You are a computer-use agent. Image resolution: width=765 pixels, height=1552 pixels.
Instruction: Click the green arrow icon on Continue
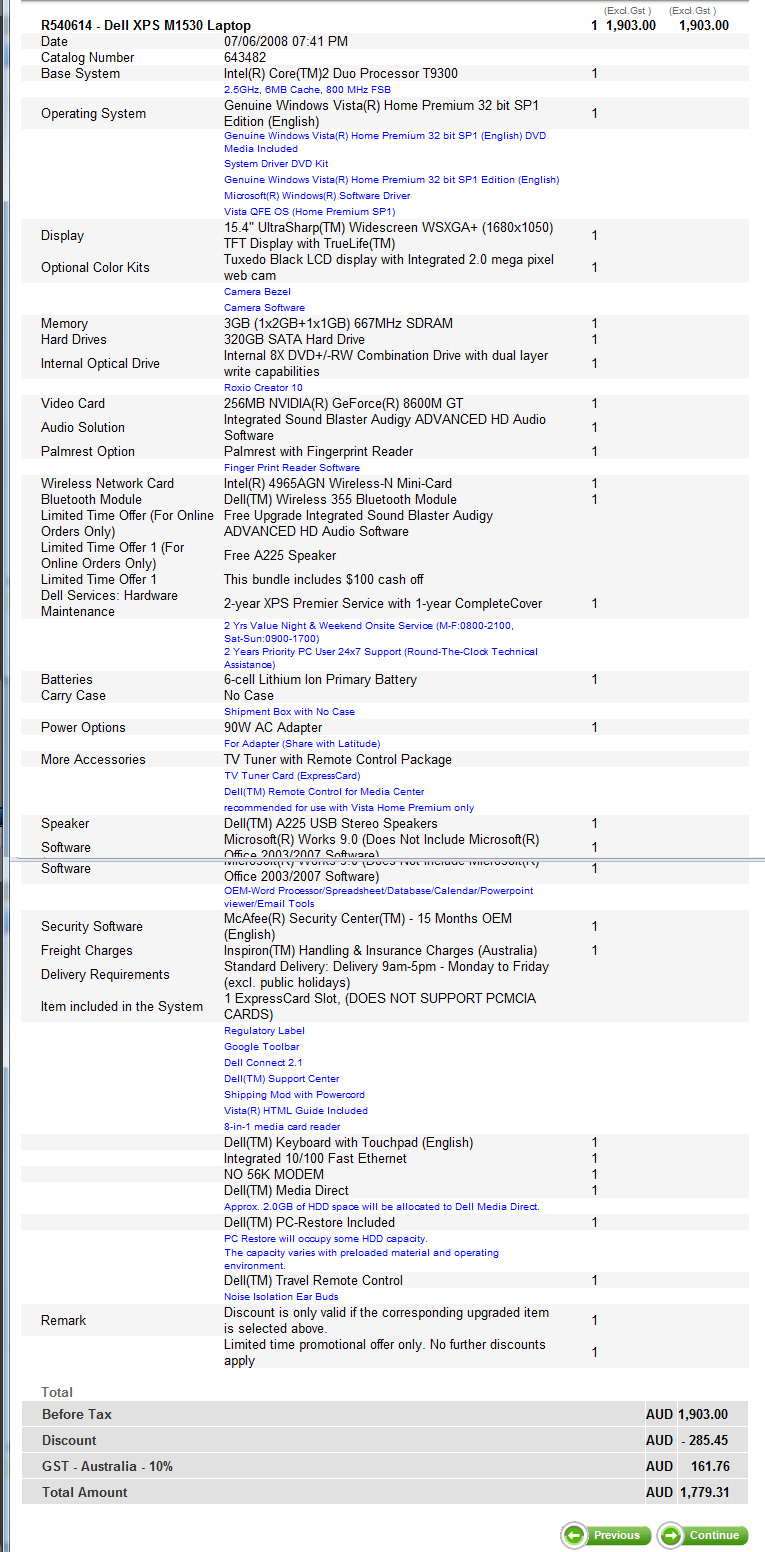[671, 1535]
